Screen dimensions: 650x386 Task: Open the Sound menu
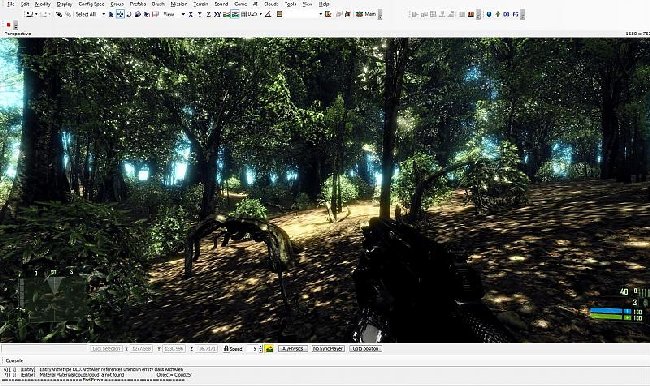pyautogui.click(x=221, y=4)
